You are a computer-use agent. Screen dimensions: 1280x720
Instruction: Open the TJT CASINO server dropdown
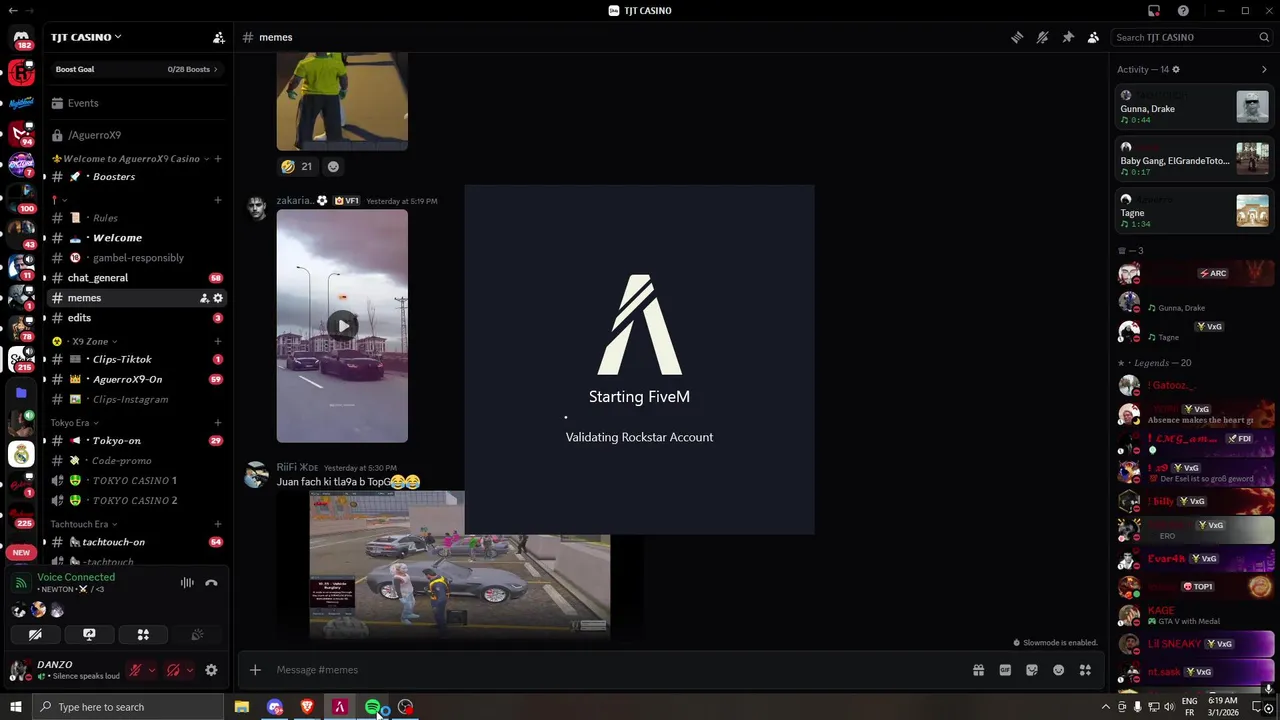point(86,37)
